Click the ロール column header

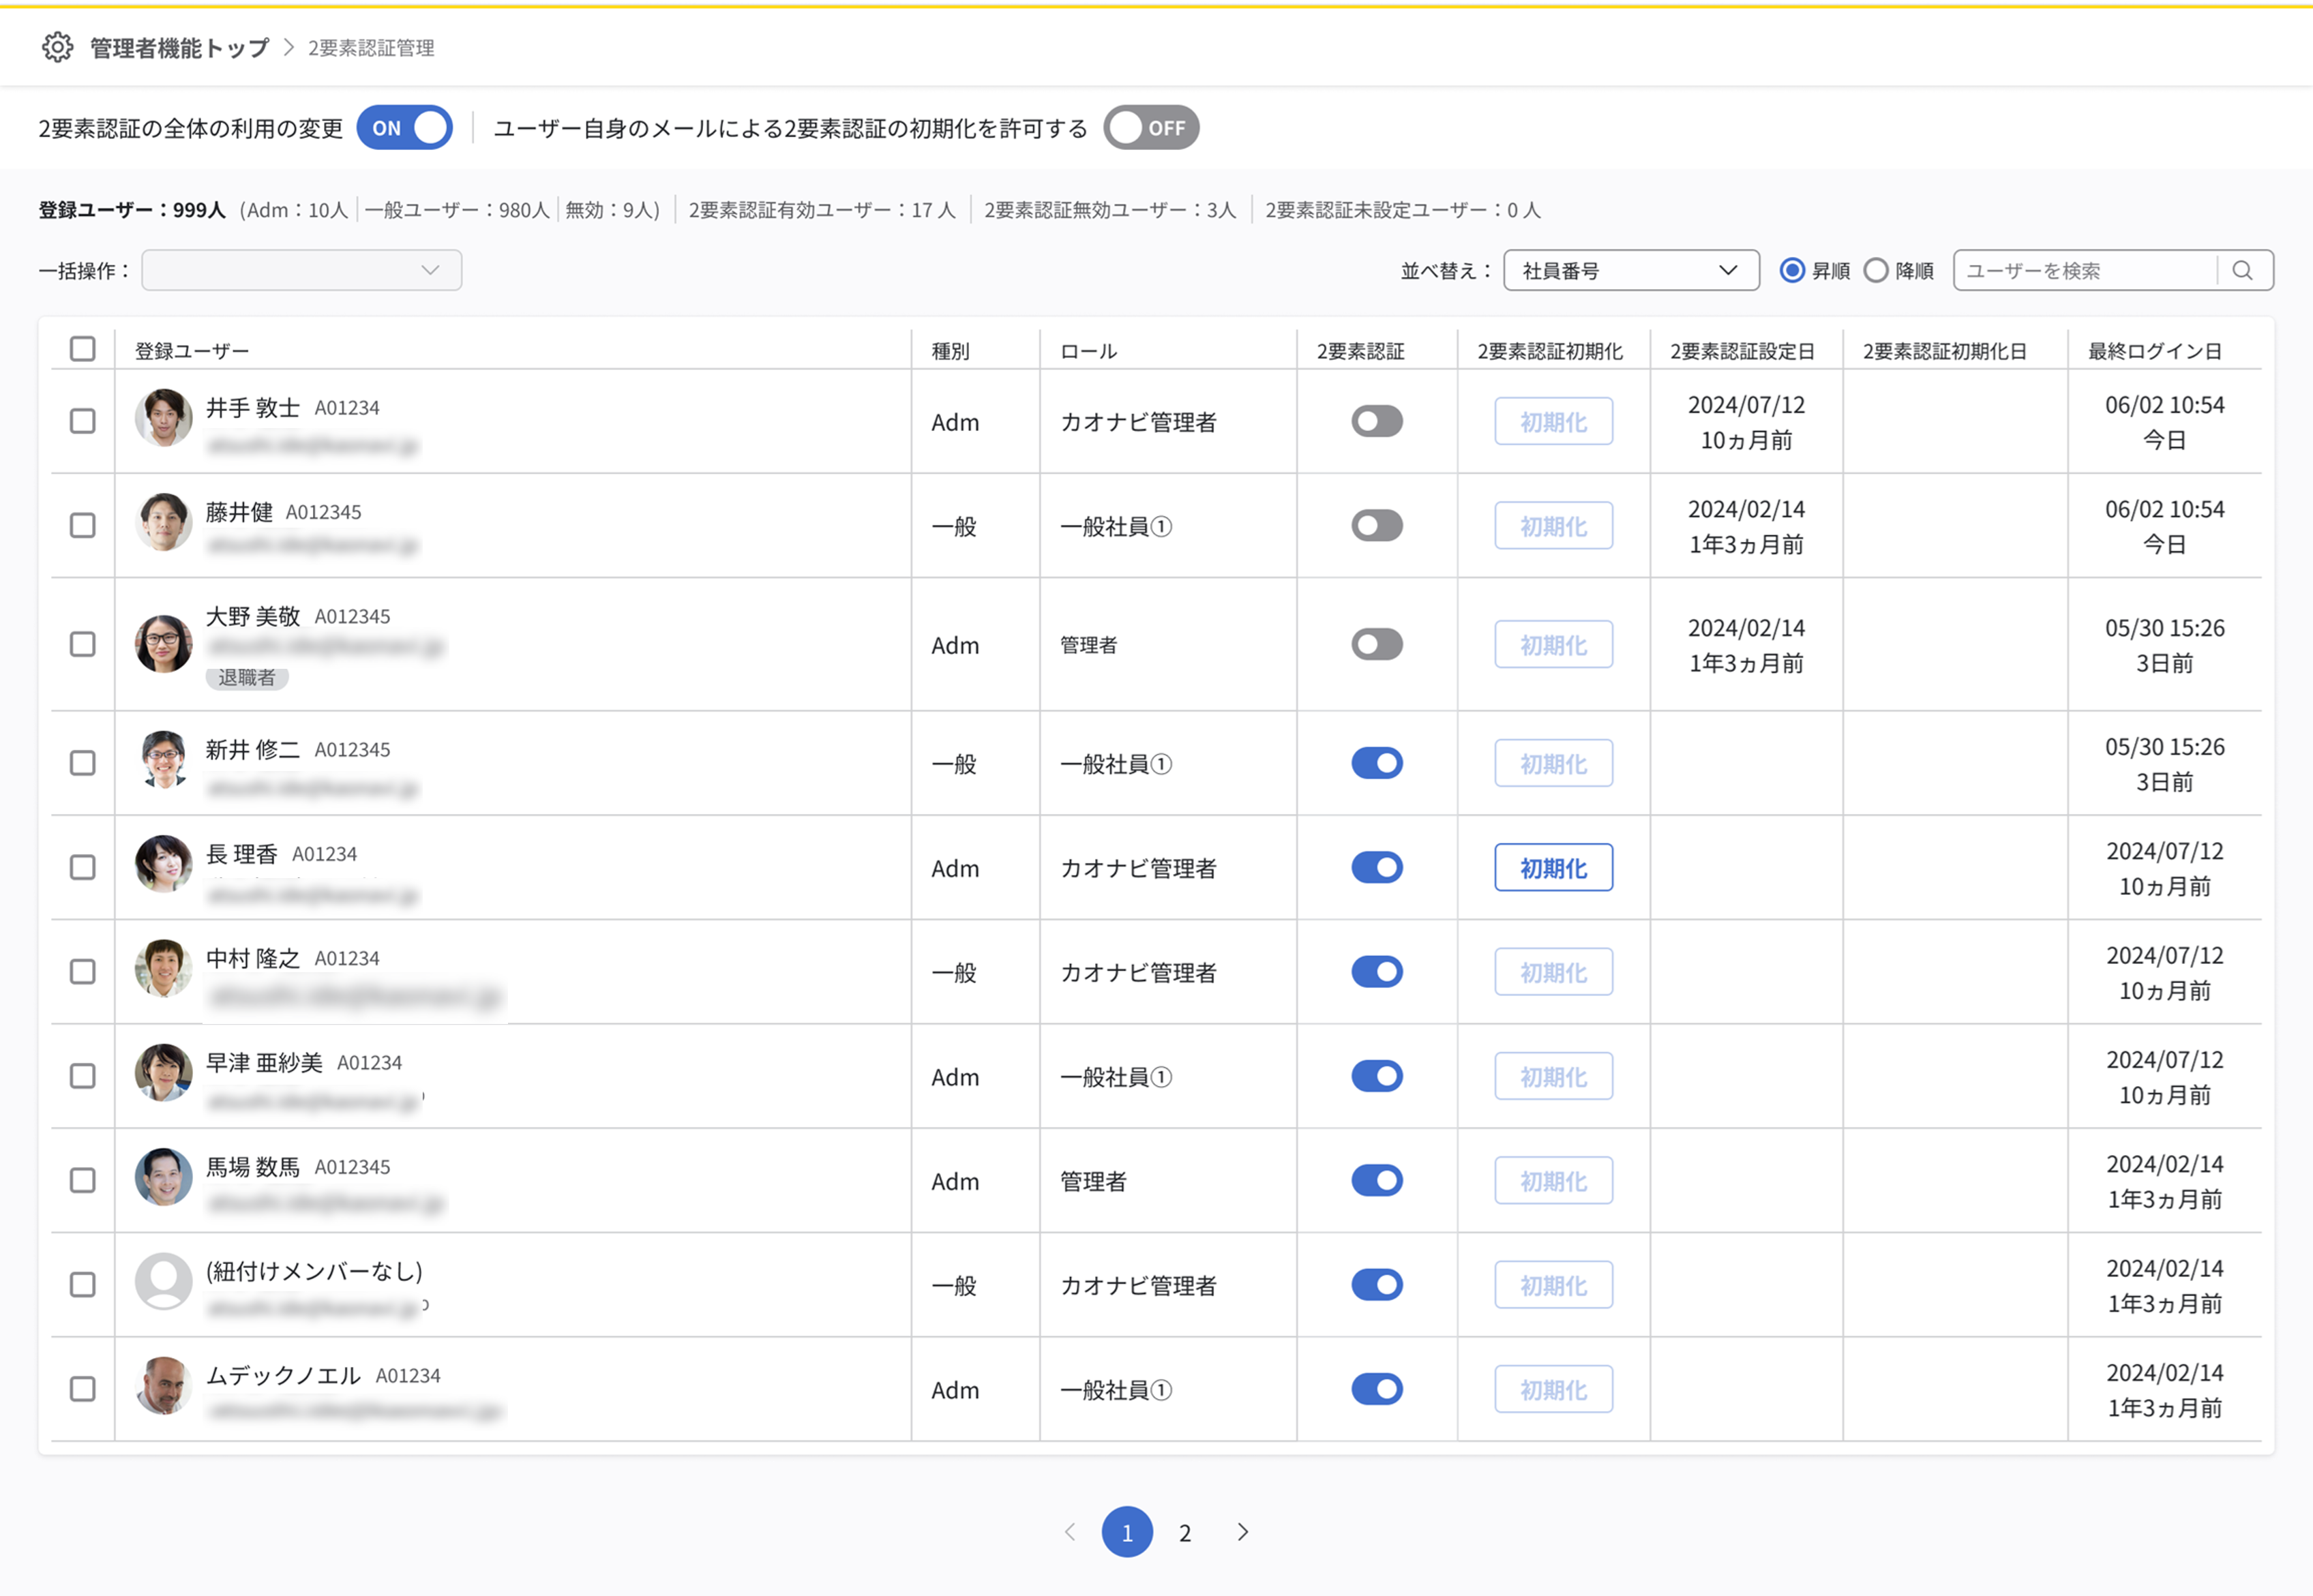1088,351
